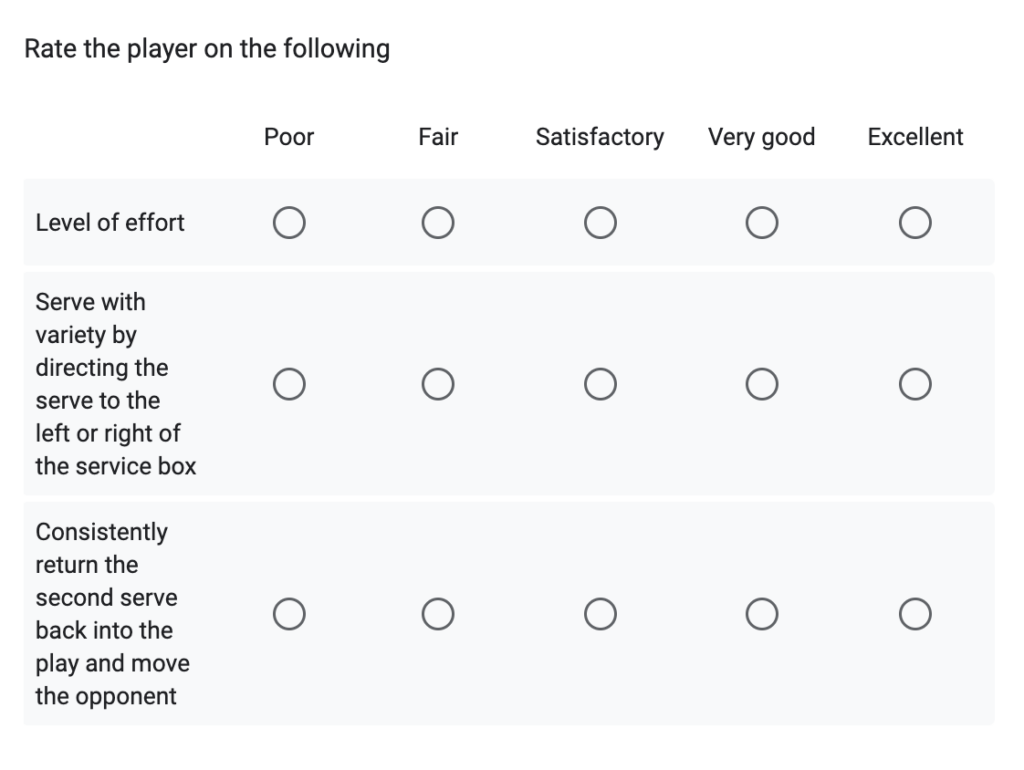Click the Satisfactory column header
The image size is (1024, 770).
point(600,137)
